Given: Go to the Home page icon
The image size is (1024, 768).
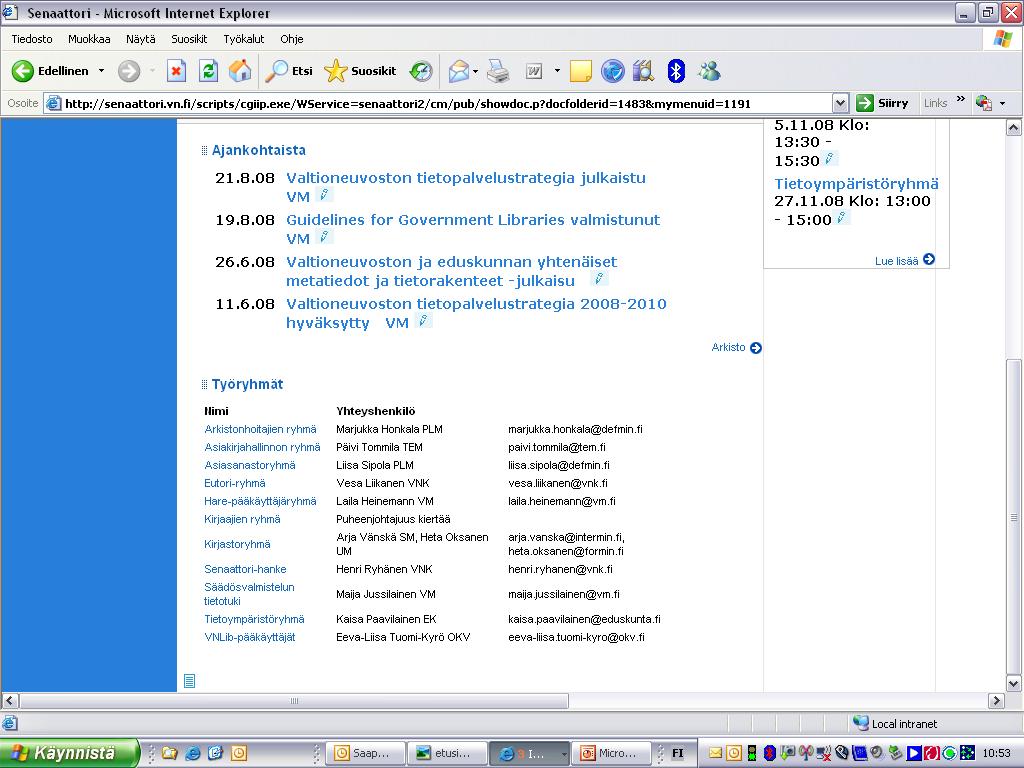Looking at the screenshot, I should click(240, 71).
